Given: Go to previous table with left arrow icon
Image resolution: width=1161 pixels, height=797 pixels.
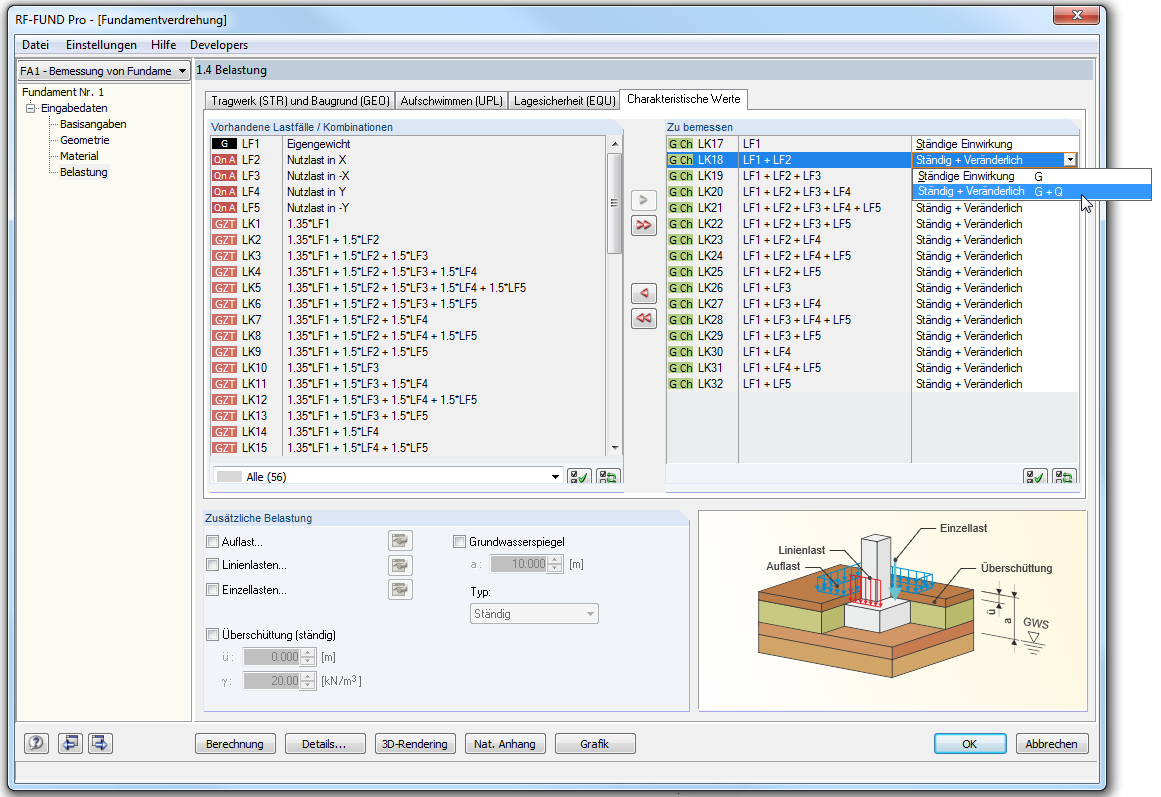Looking at the screenshot, I should tap(70, 743).
